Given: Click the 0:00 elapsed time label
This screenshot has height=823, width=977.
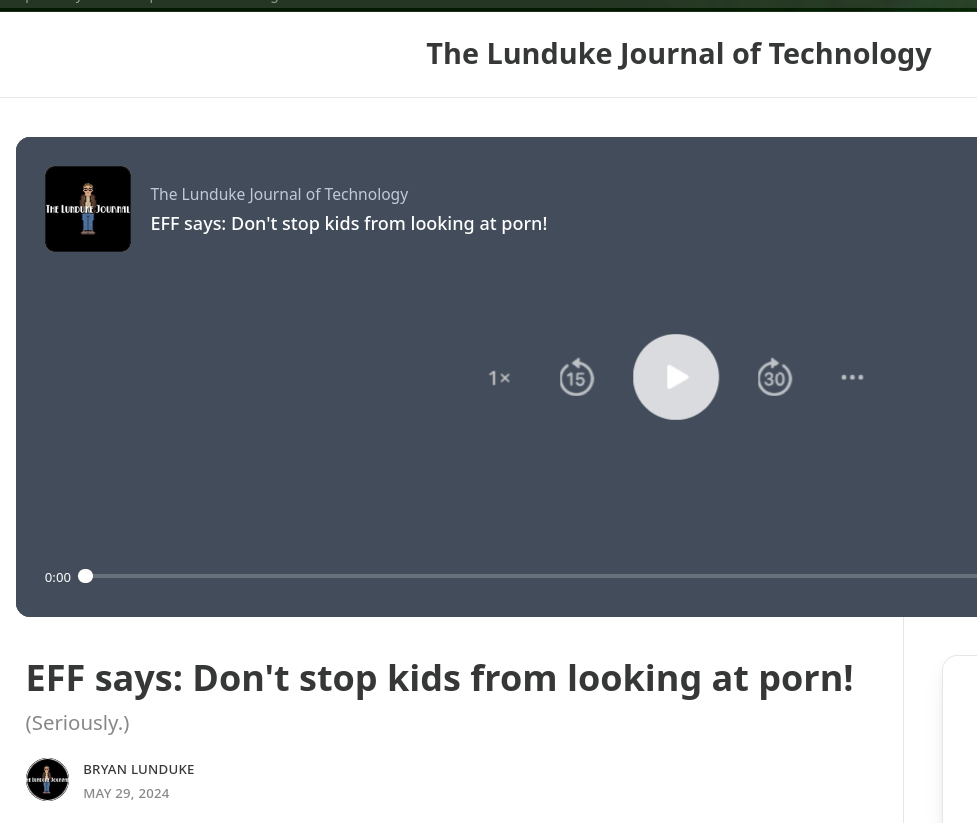Looking at the screenshot, I should pyautogui.click(x=57, y=578).
